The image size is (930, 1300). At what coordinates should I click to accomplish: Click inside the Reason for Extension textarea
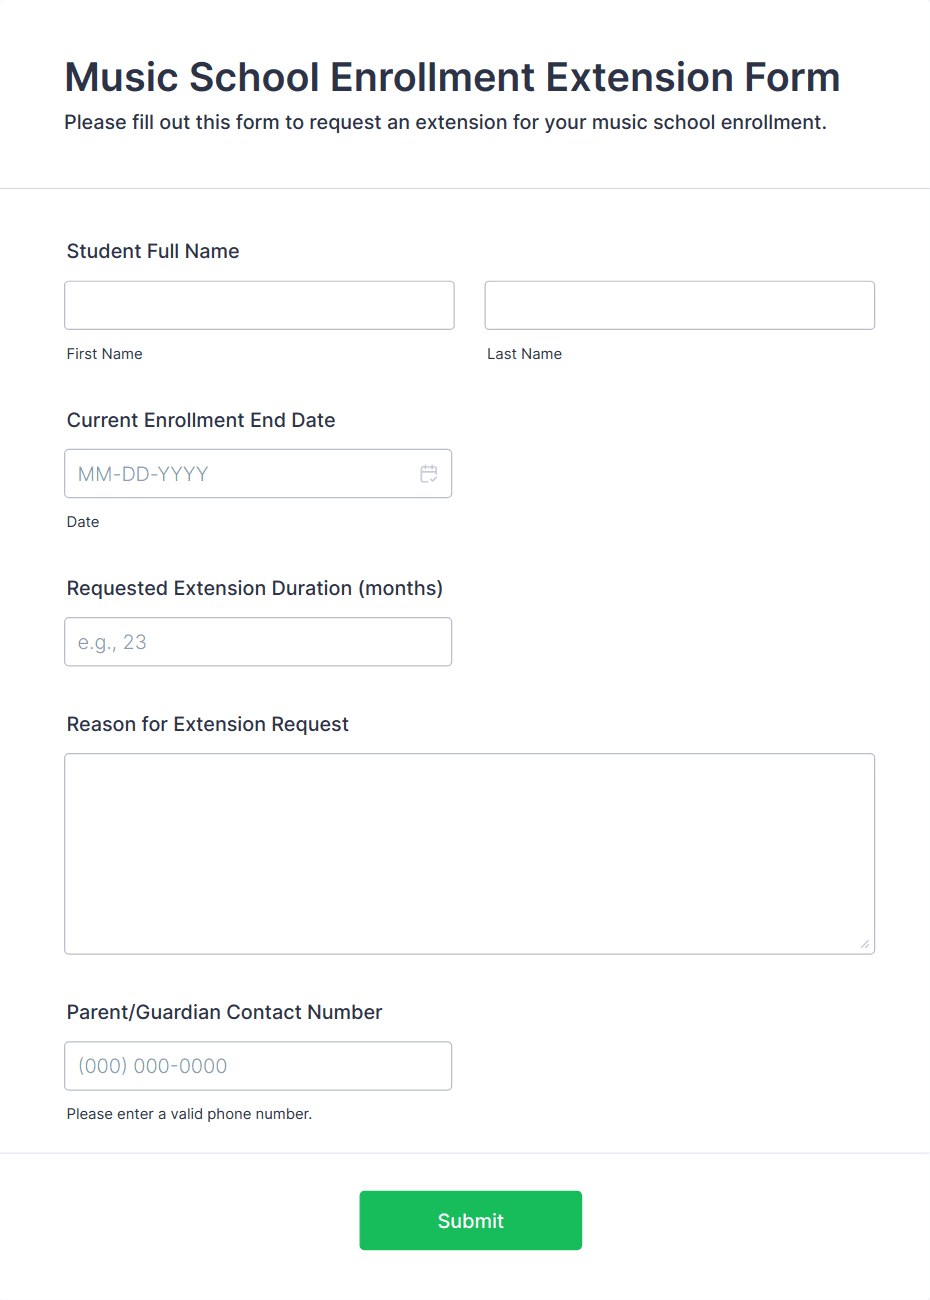pyautogui.click(x=469, y=853)
